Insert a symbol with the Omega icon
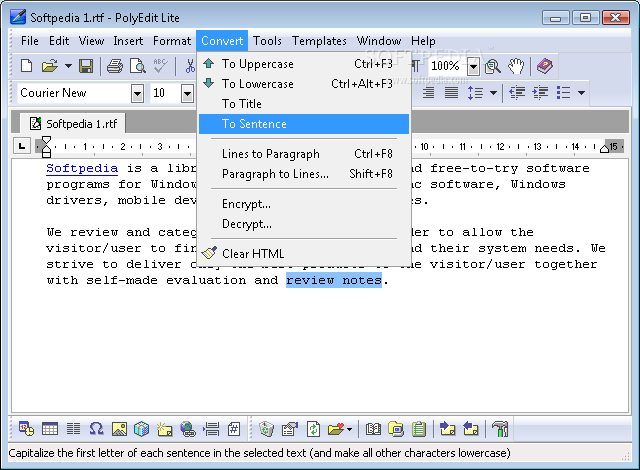The height and width of the screenshot is (470, 640). pyautogui.click(x=96, y=429)
